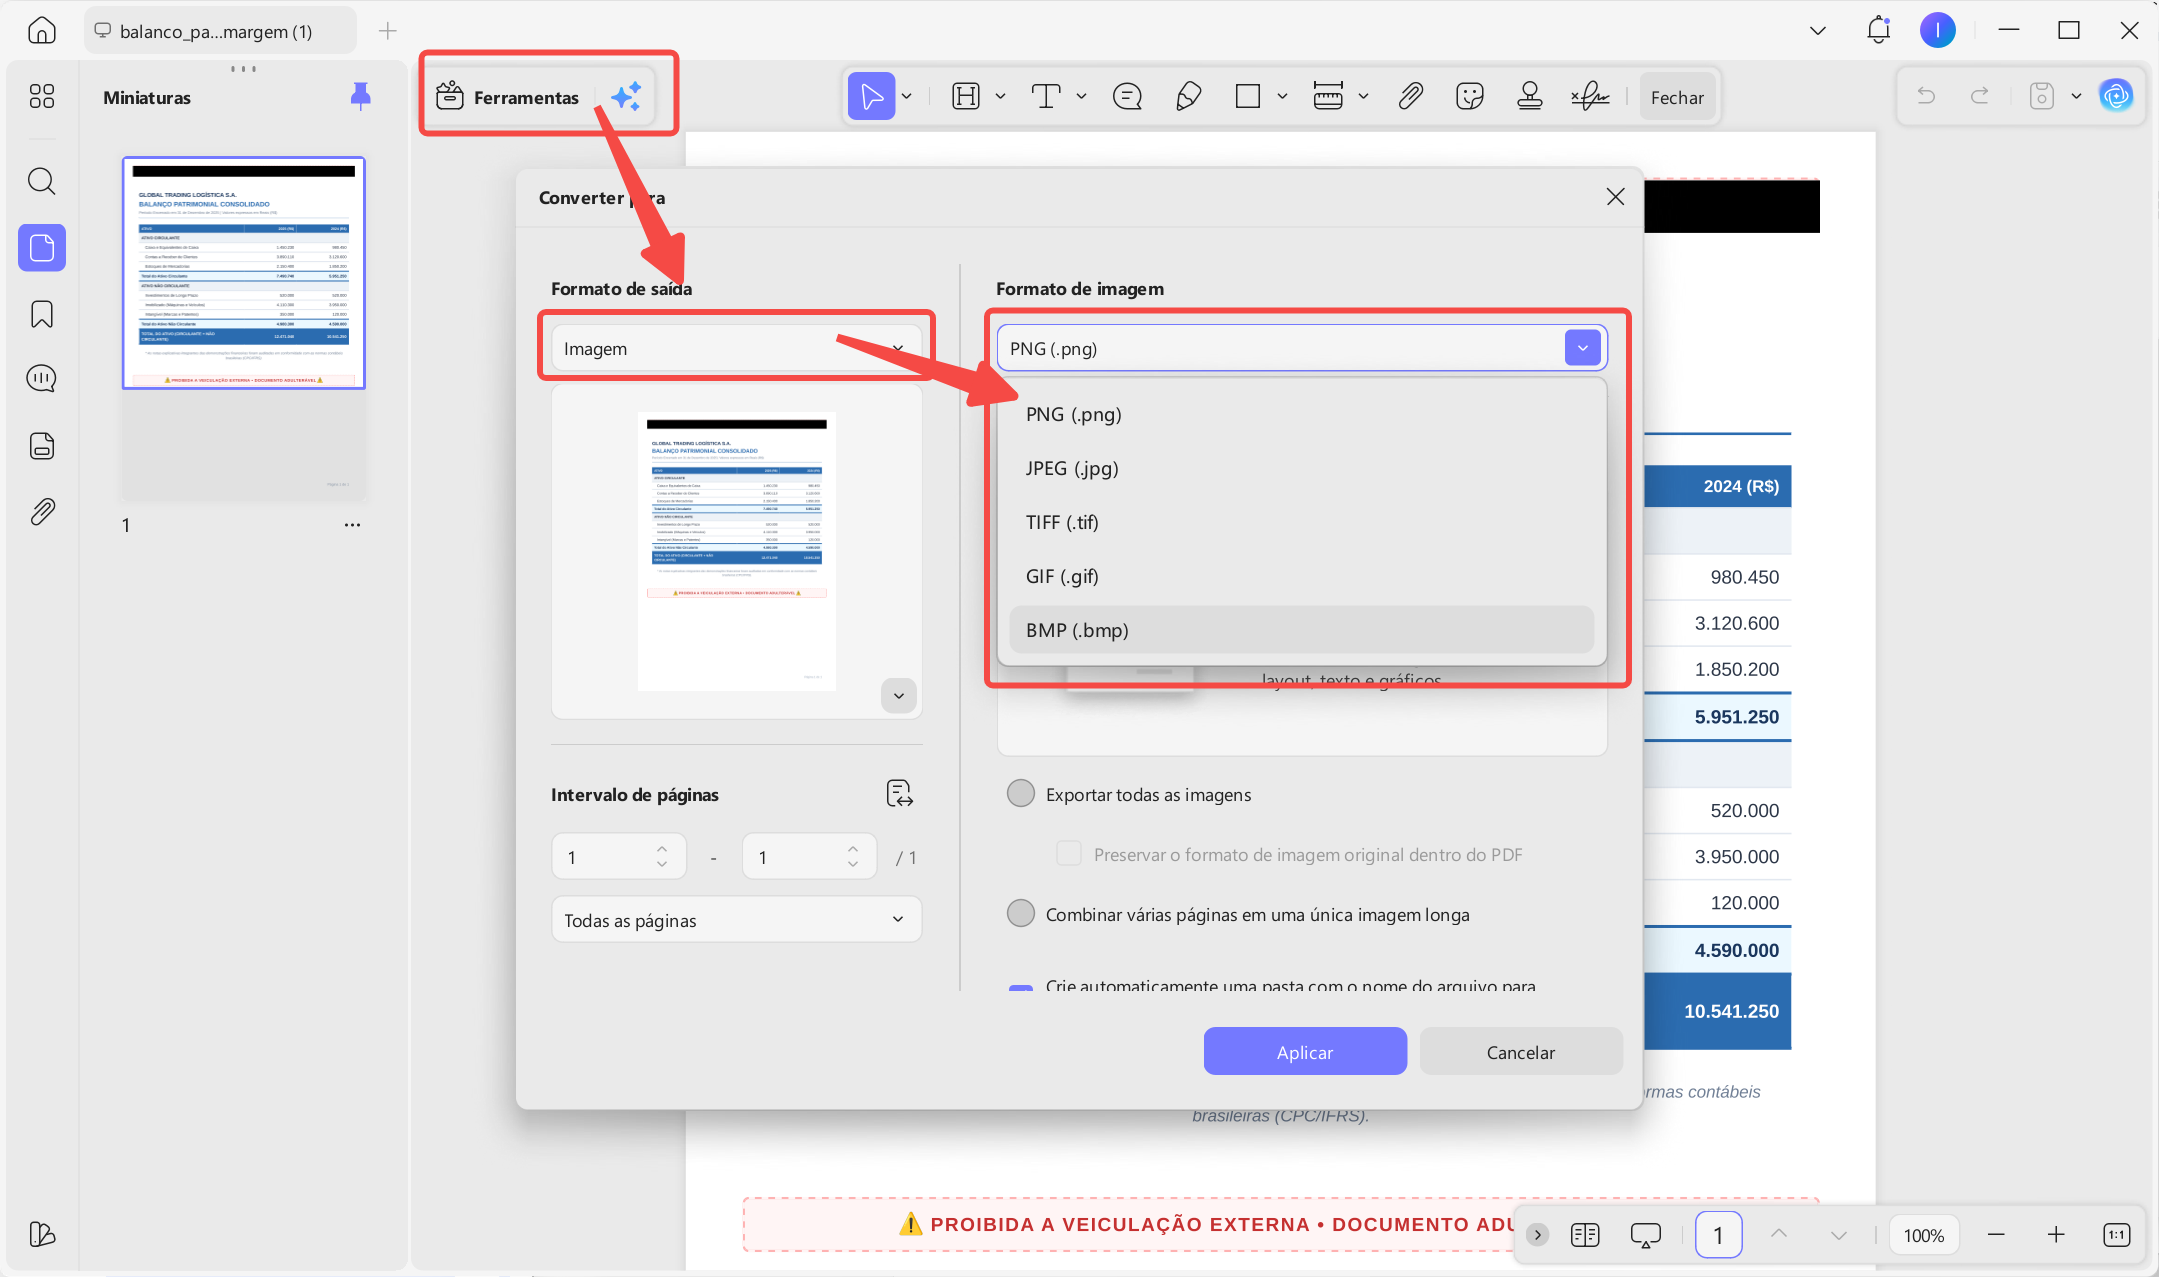Screen dimensions: 2159x1277
Task: Open the Formato de saída Imagem dropdown
Action: (736, 348)
